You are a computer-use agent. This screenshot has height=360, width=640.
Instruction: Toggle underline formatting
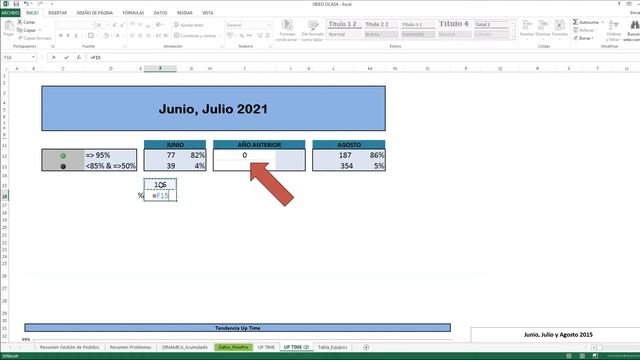click(x=76, y=36)
